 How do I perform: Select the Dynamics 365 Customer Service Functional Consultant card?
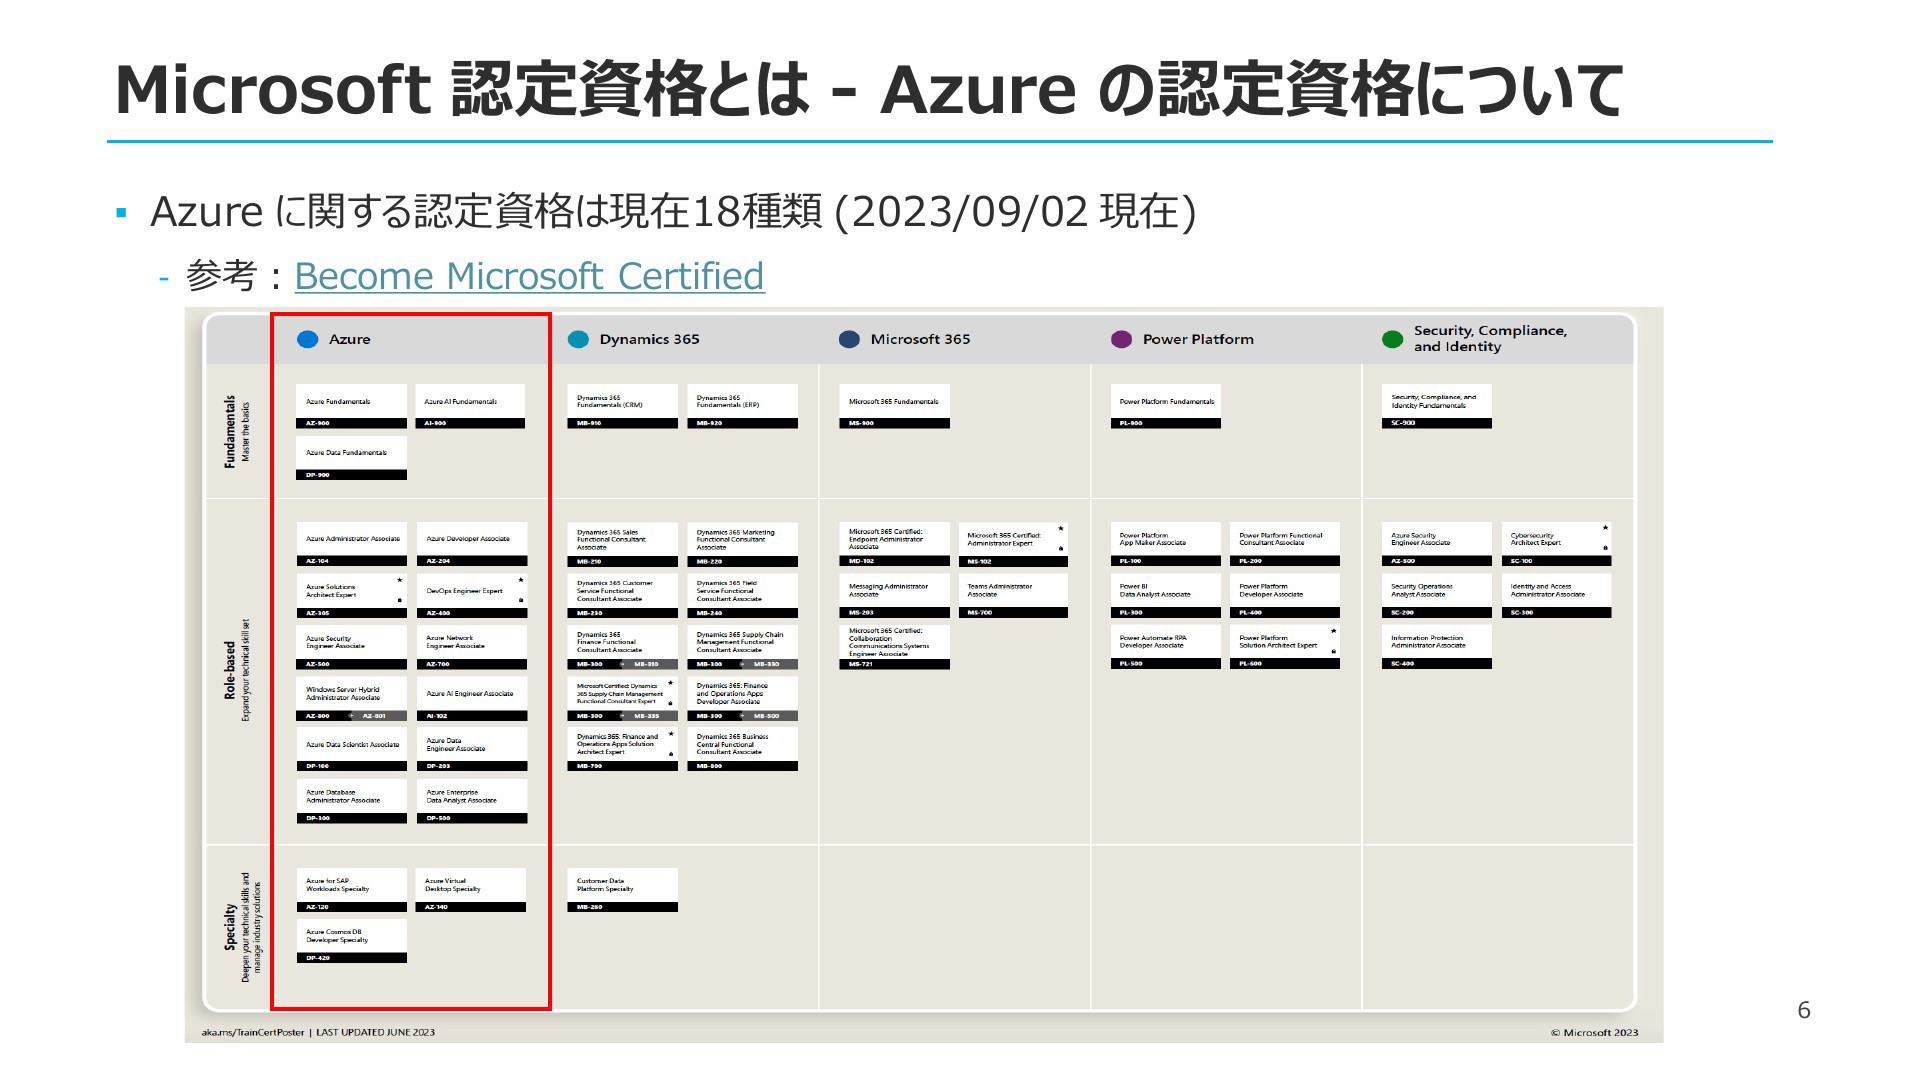coord(622,596)
